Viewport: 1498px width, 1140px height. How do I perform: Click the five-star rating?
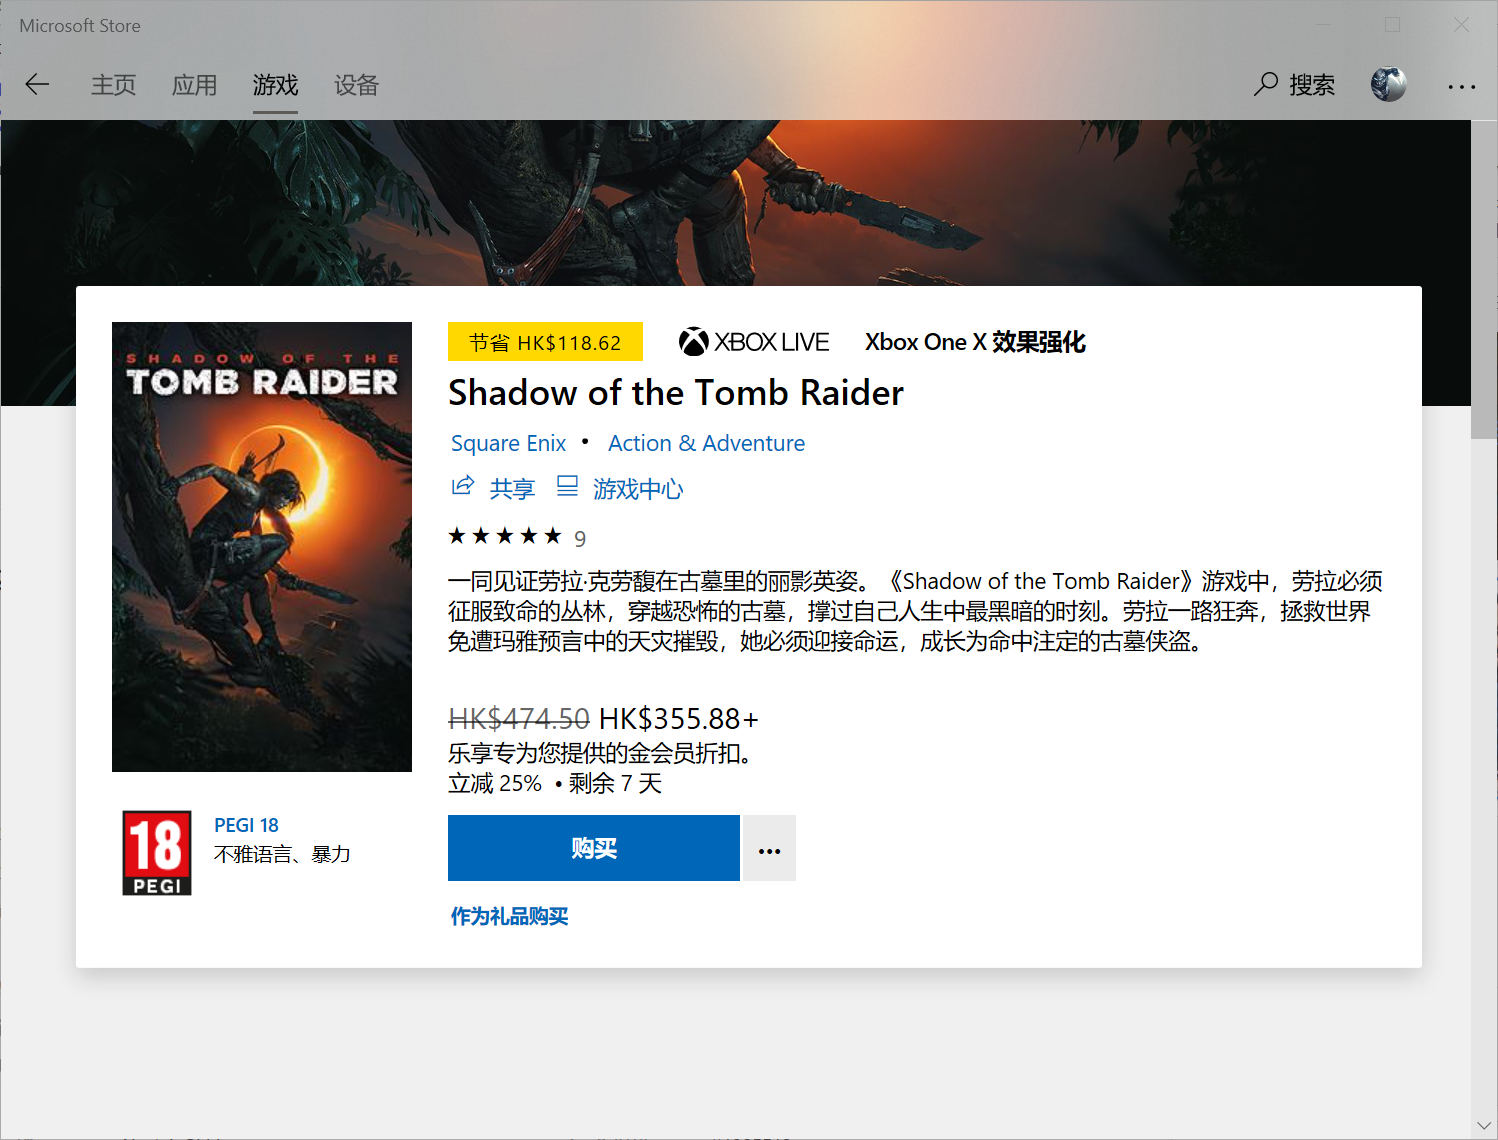tap(505, 537)
